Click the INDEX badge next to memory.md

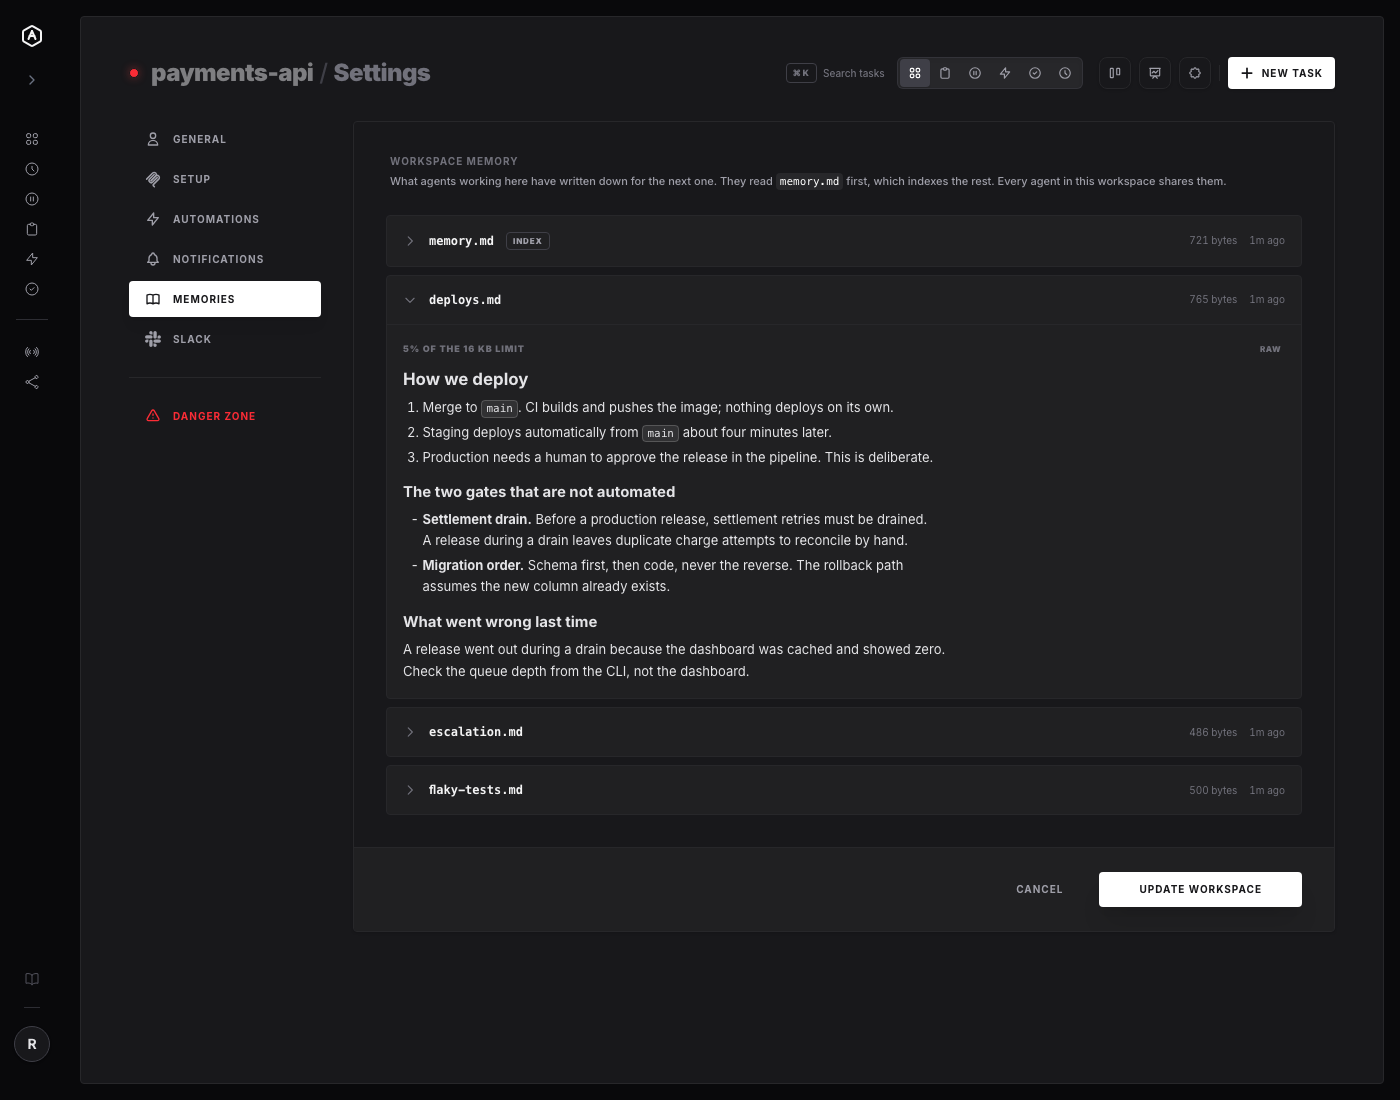point(527,241)
